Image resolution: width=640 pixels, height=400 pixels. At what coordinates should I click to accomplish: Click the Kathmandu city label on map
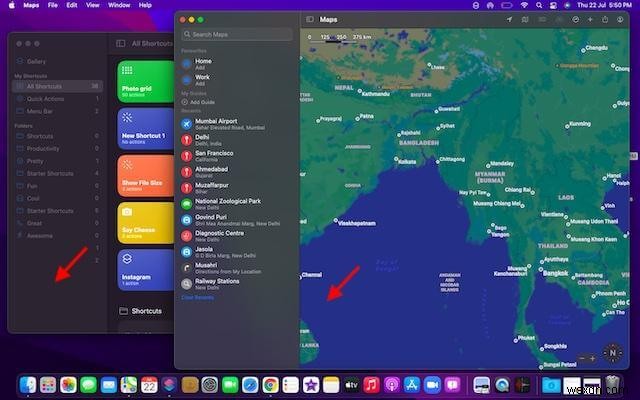coord(376,94)
